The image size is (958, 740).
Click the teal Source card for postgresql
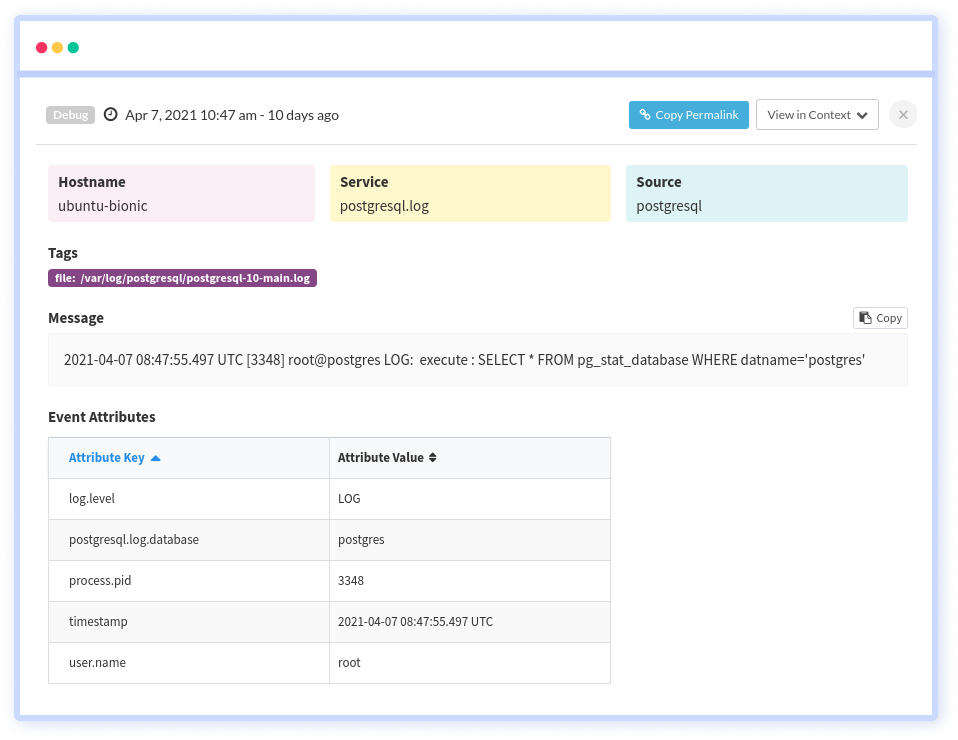[766, 193]
